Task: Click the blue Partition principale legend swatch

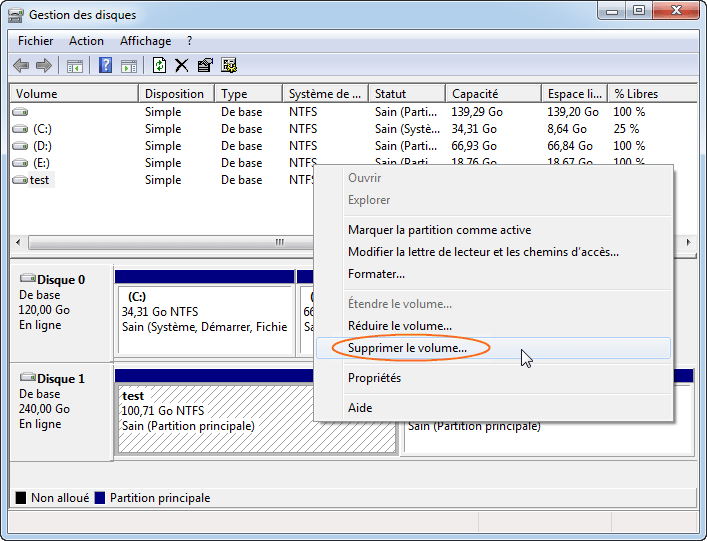Action: pos(100,498)
